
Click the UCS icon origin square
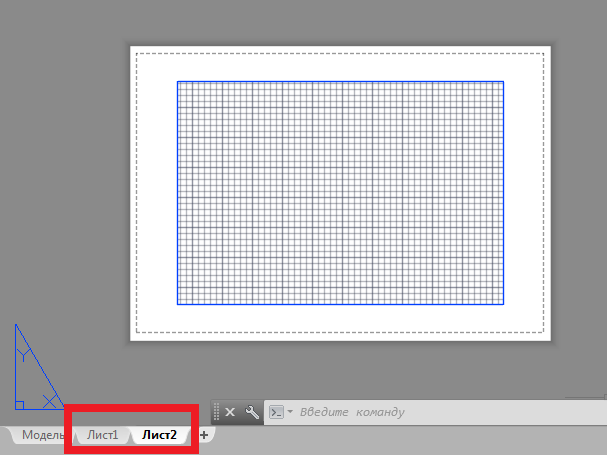[x=19, y=405]
